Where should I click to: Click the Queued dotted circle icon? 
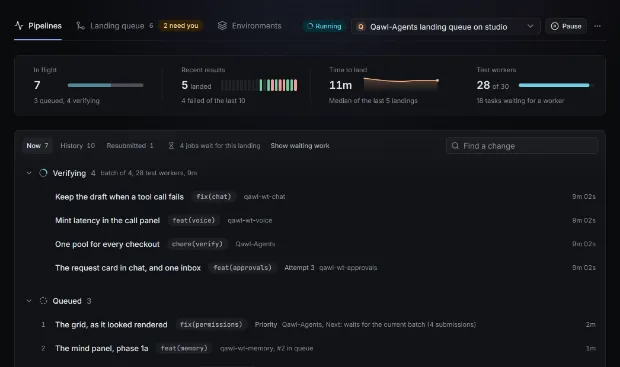pyautogui.click(x=43, y=301)
